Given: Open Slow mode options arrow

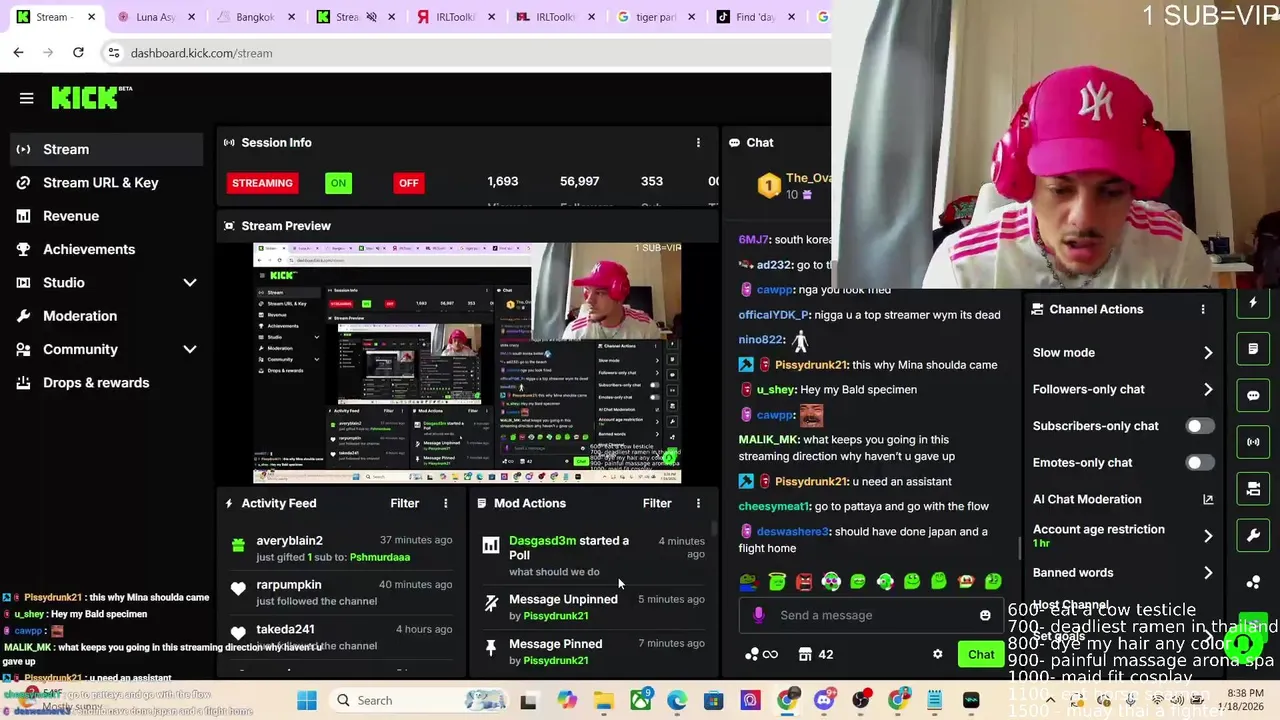Looking at the screenshot, I should (x=1208, y=353).
